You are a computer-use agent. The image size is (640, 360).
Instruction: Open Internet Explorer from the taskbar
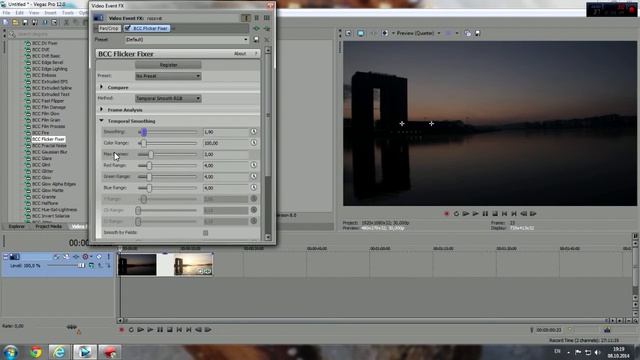click(59, 352)
